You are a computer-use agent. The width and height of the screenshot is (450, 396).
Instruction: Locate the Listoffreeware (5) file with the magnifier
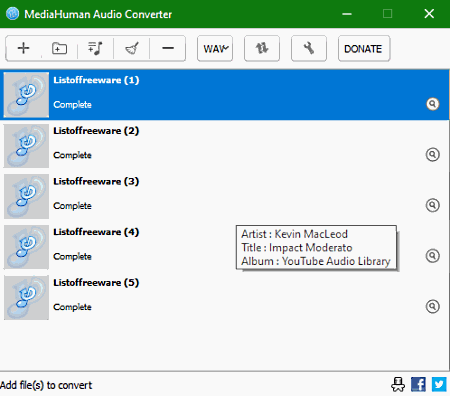pyautogui.click(x=433, y=307)
